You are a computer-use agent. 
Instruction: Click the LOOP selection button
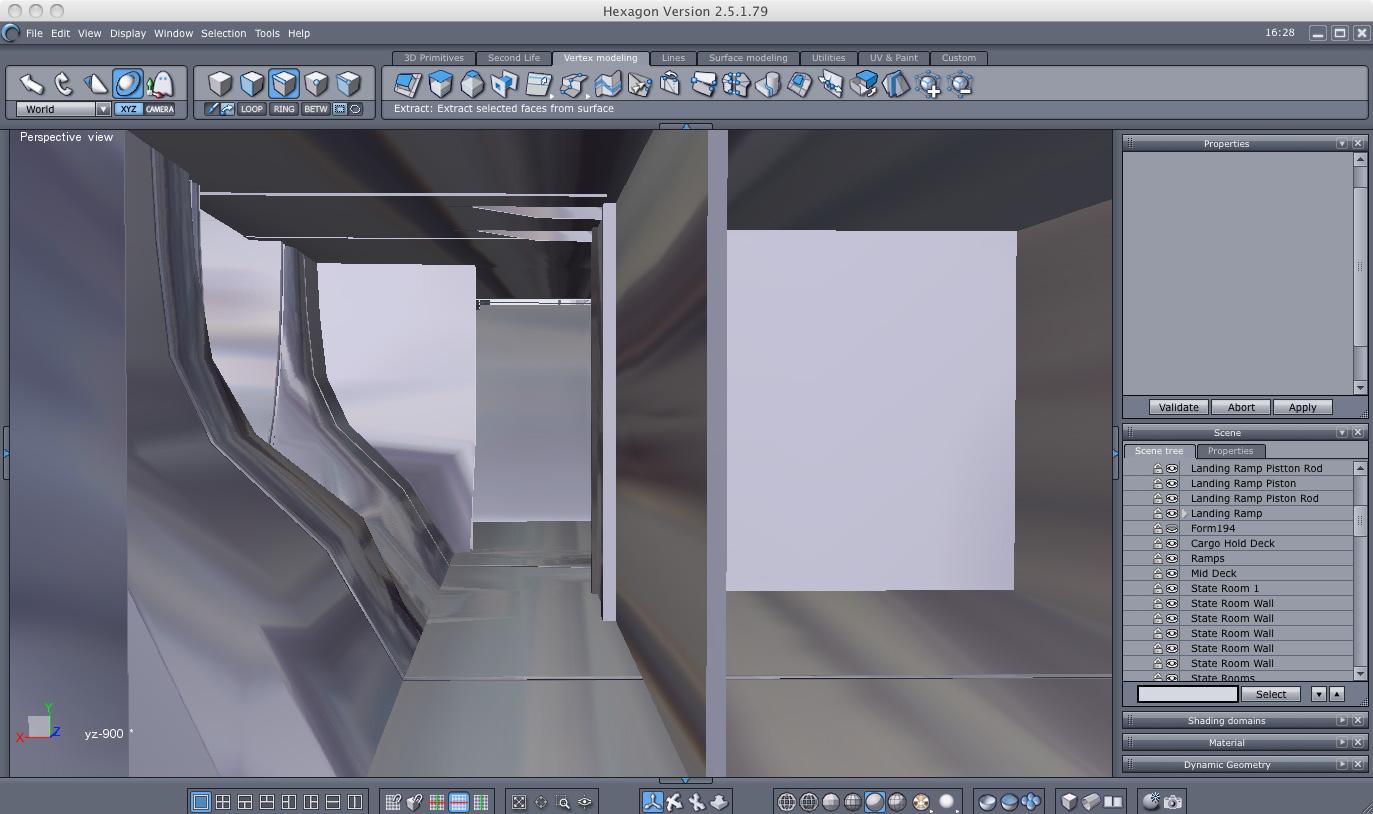pyautogui.click(x=252, y=109)
